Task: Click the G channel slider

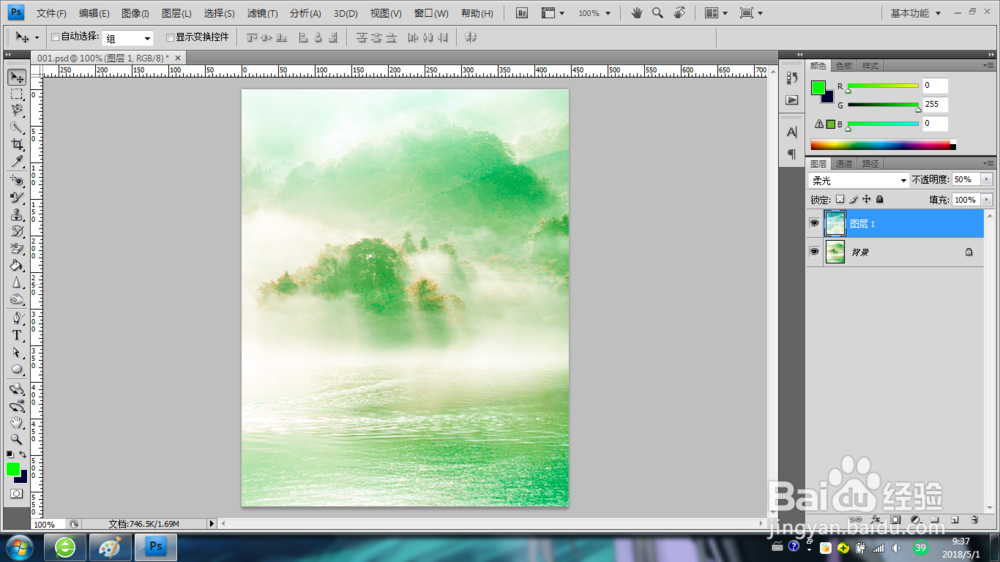Action: click(x=883, y=105)
